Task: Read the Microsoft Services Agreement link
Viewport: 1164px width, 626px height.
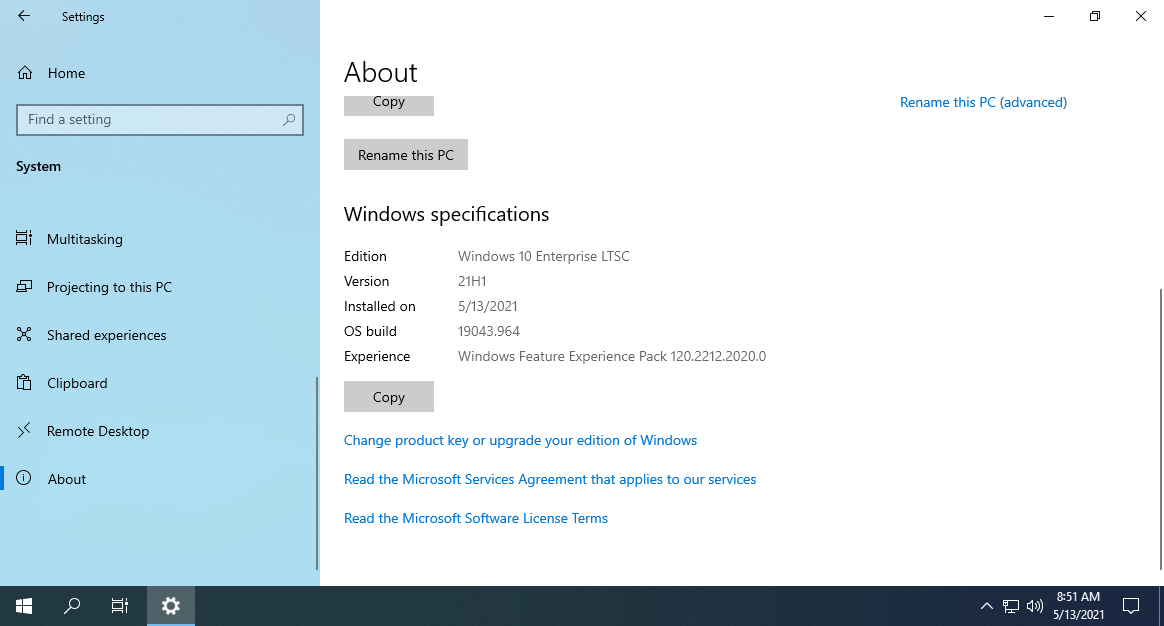Action: point(550,479)
